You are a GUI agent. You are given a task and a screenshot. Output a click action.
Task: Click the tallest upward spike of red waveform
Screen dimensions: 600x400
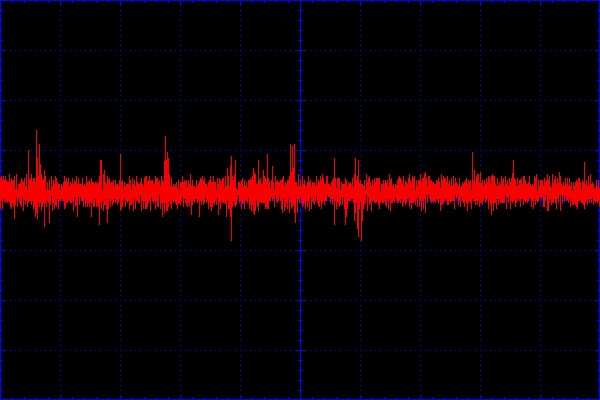37,153
